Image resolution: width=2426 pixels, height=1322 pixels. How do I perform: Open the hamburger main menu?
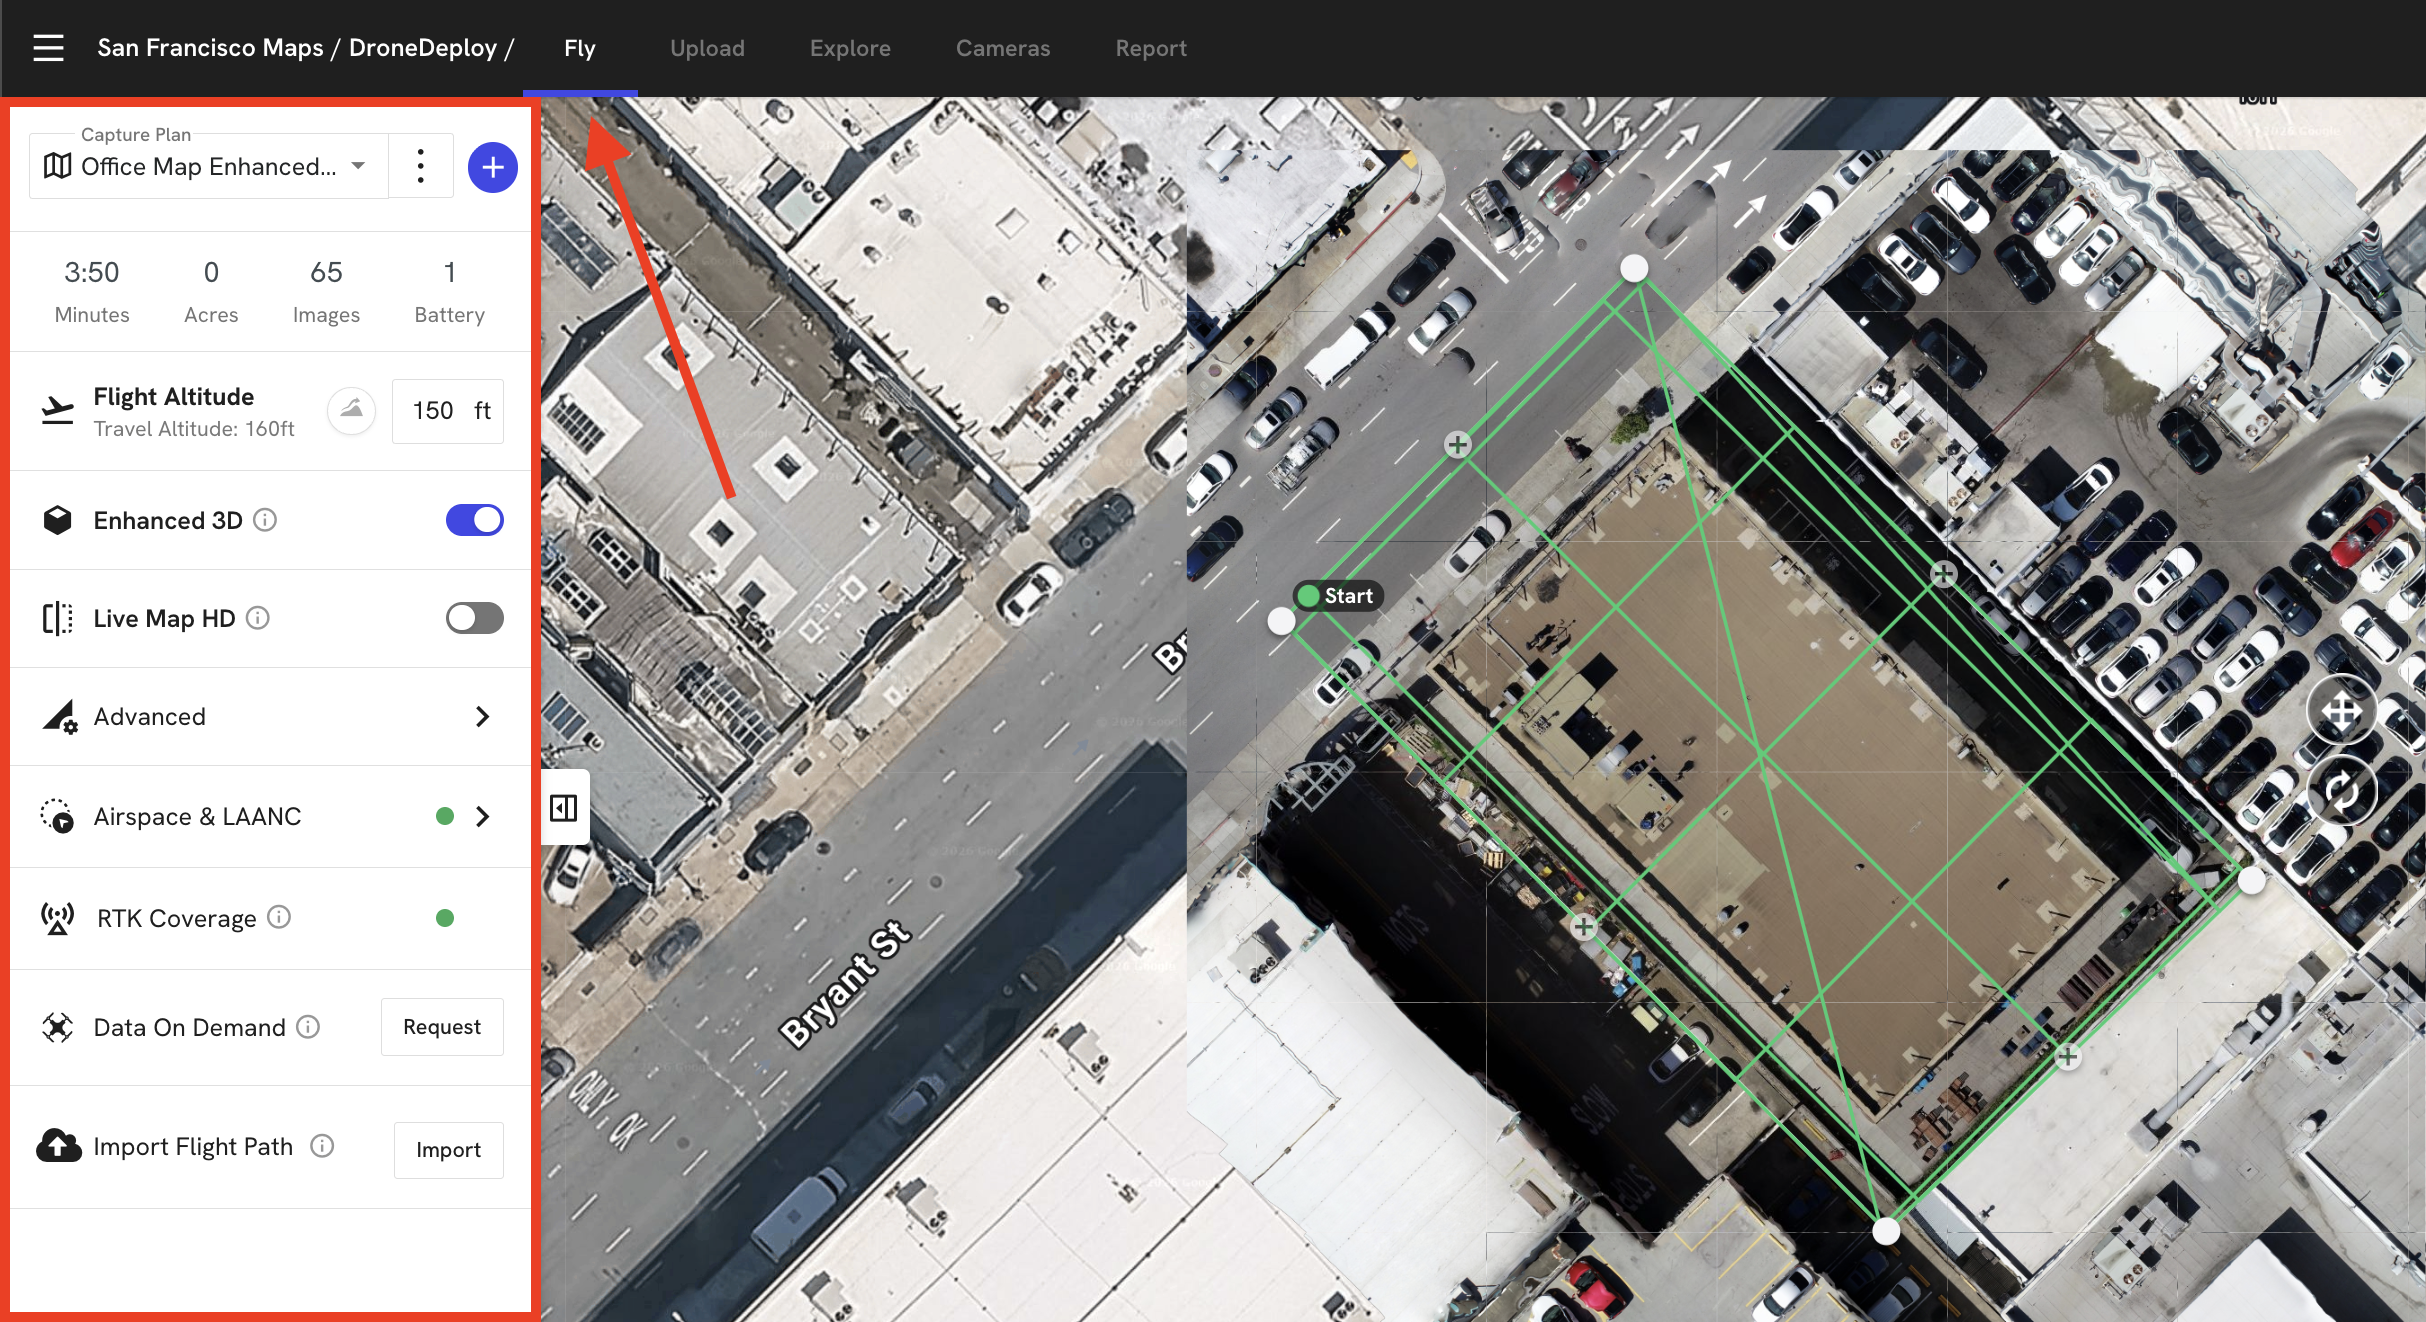(x=48, y=48)
